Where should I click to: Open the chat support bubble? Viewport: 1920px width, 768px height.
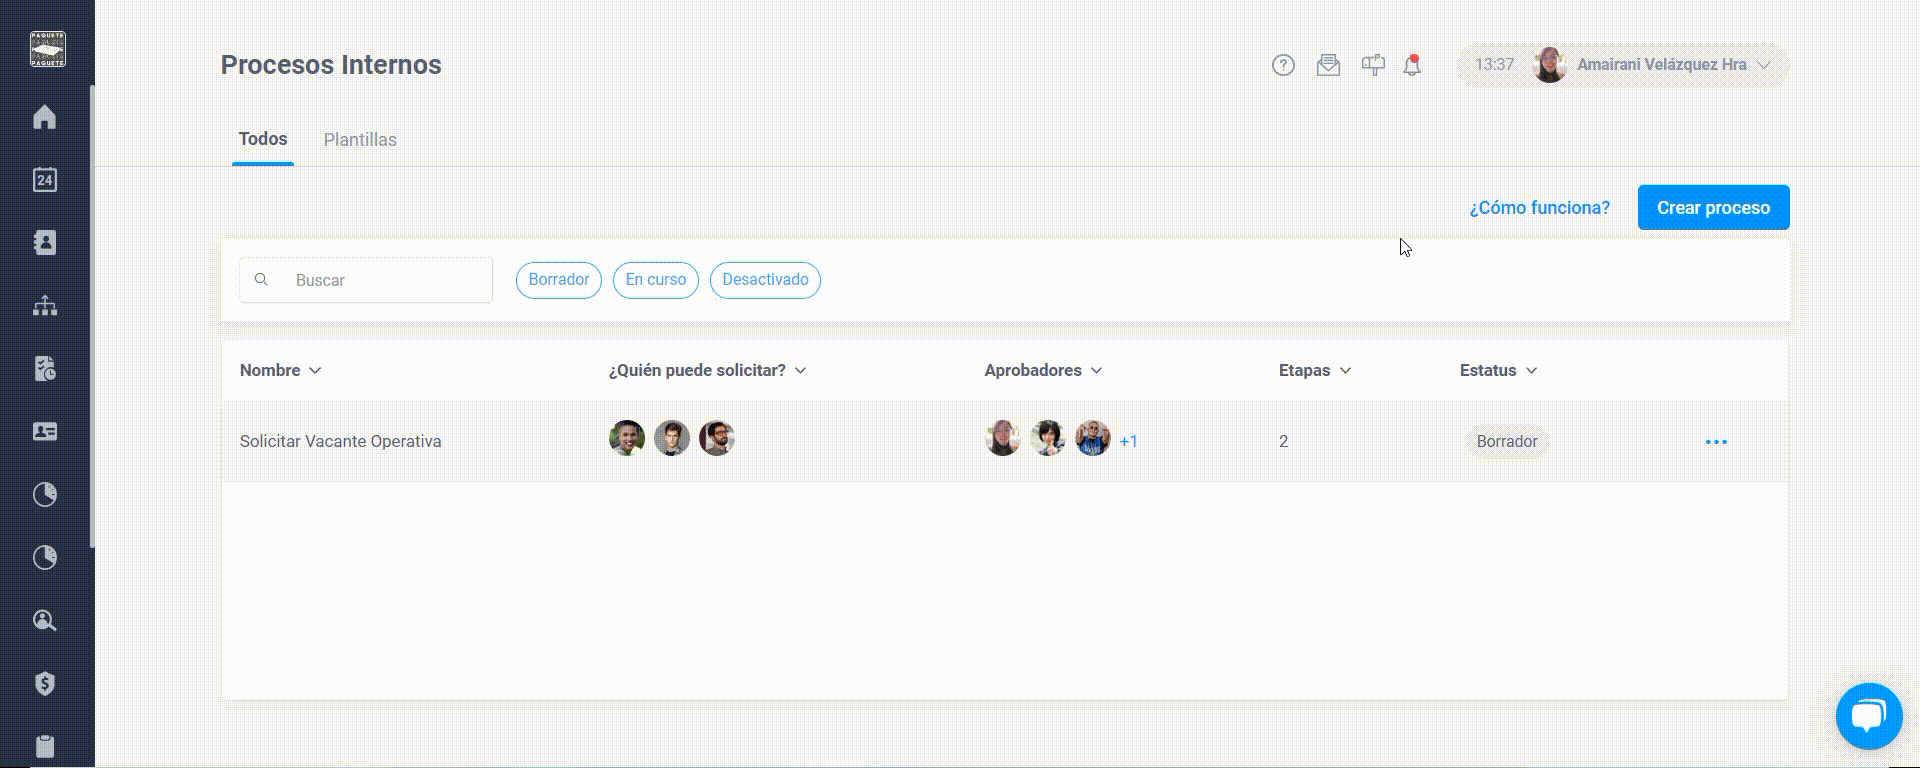[x=1868, y=716]
